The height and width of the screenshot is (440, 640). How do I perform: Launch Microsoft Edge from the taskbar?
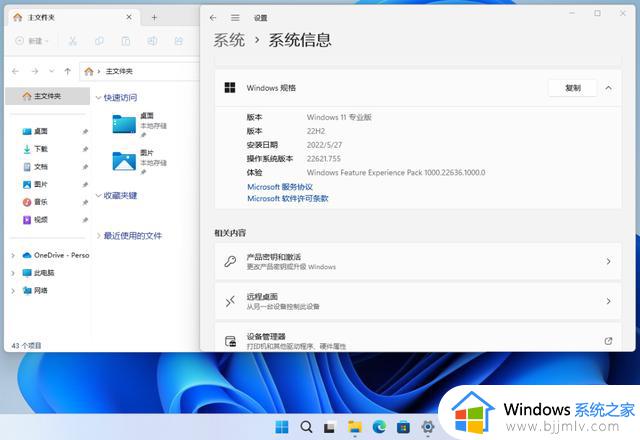pos(379,427)
